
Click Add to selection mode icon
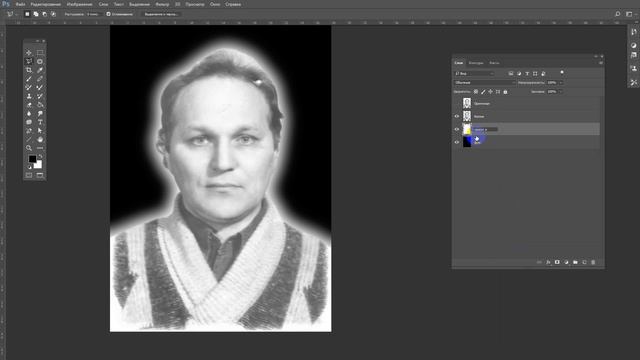point(36,14)
